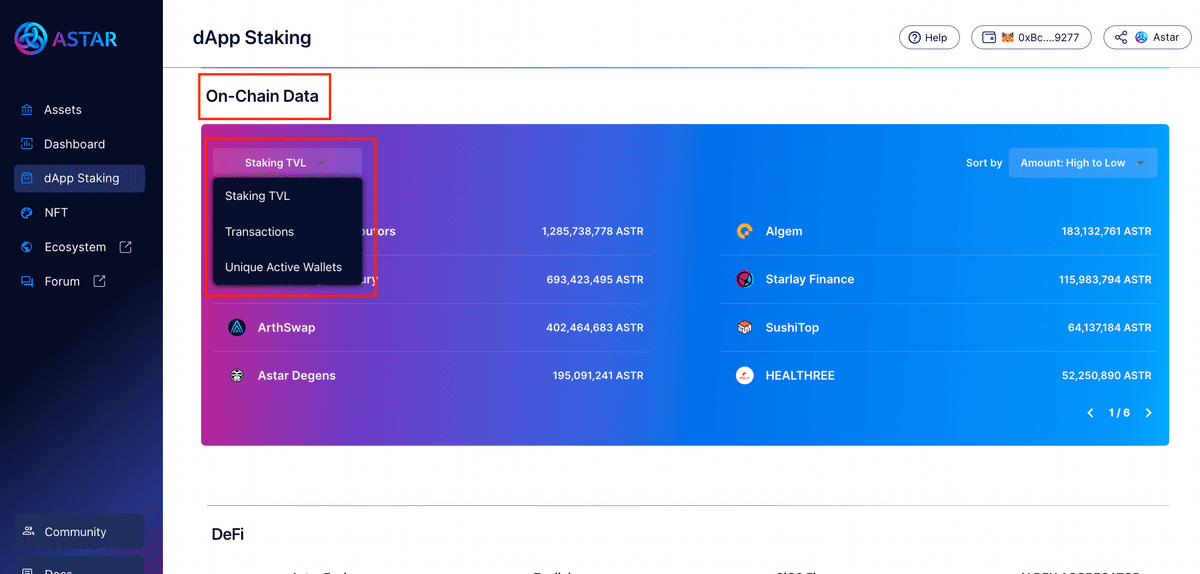Screen dimensions: 1200x574
Task: Go to next page of dApp list
Action: point(1148,413)
